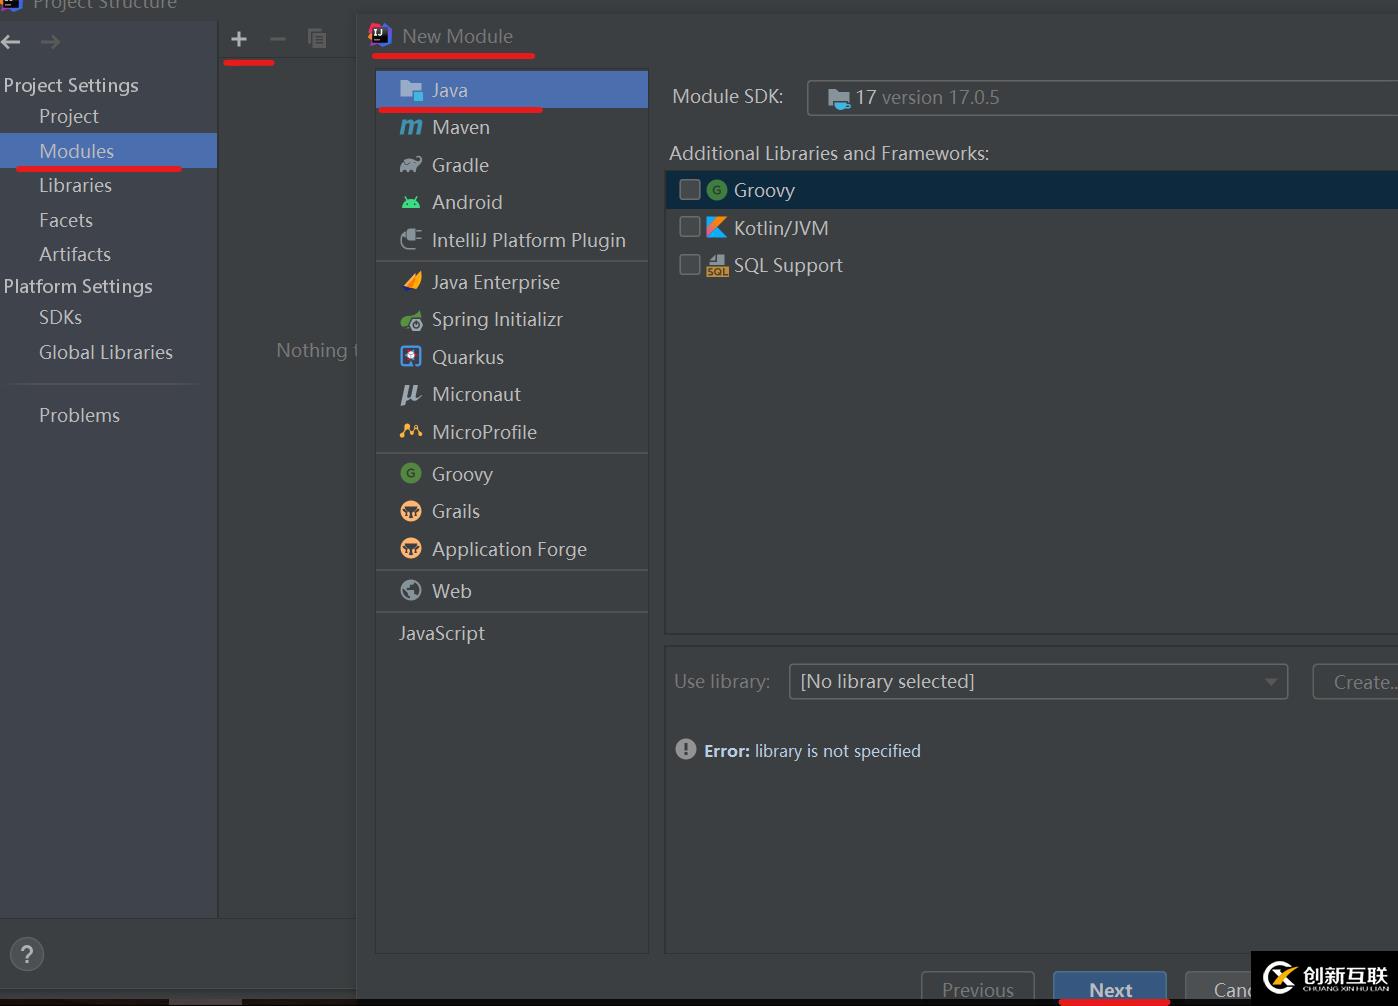The image size is (1398, 1006).
Task: Open the Module SDK dropdown
Action: tap(1102, 98)
